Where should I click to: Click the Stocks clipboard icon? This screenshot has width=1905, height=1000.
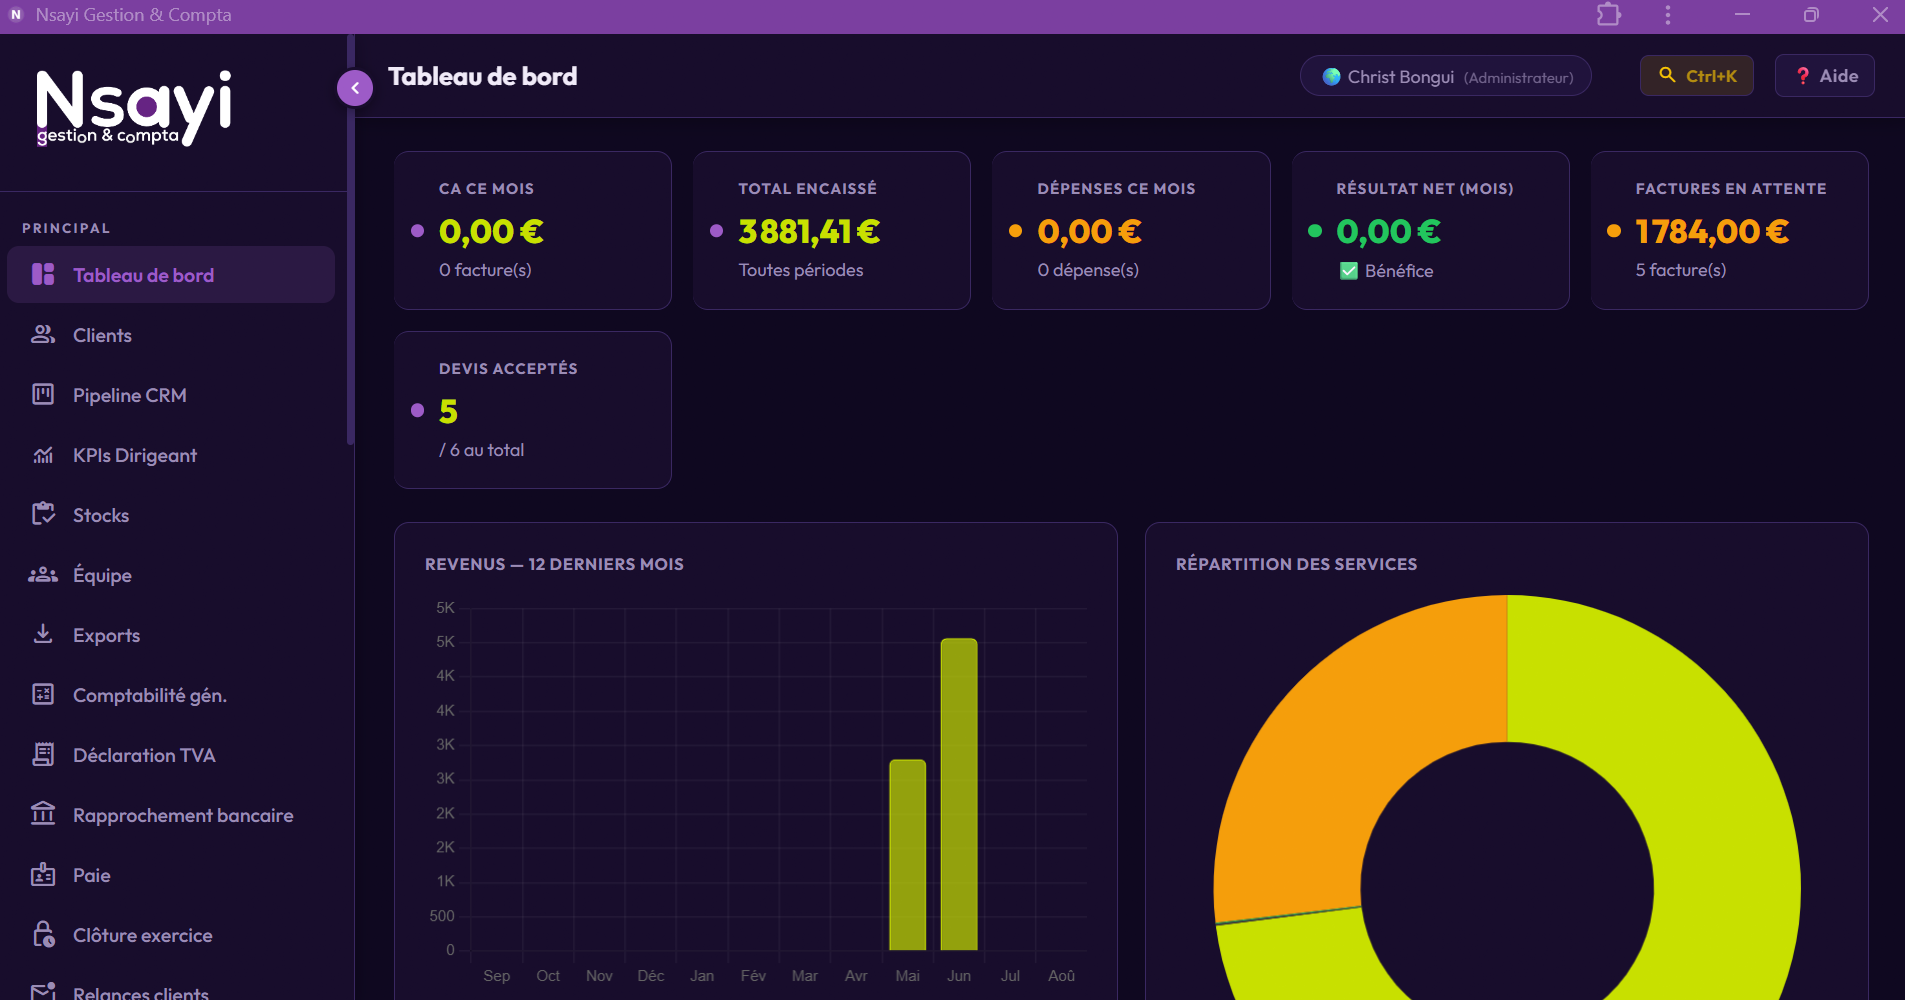point(43,514)
